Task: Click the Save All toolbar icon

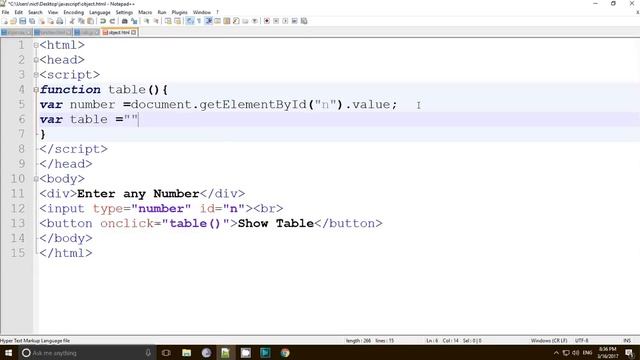Action: coord(32,21)
